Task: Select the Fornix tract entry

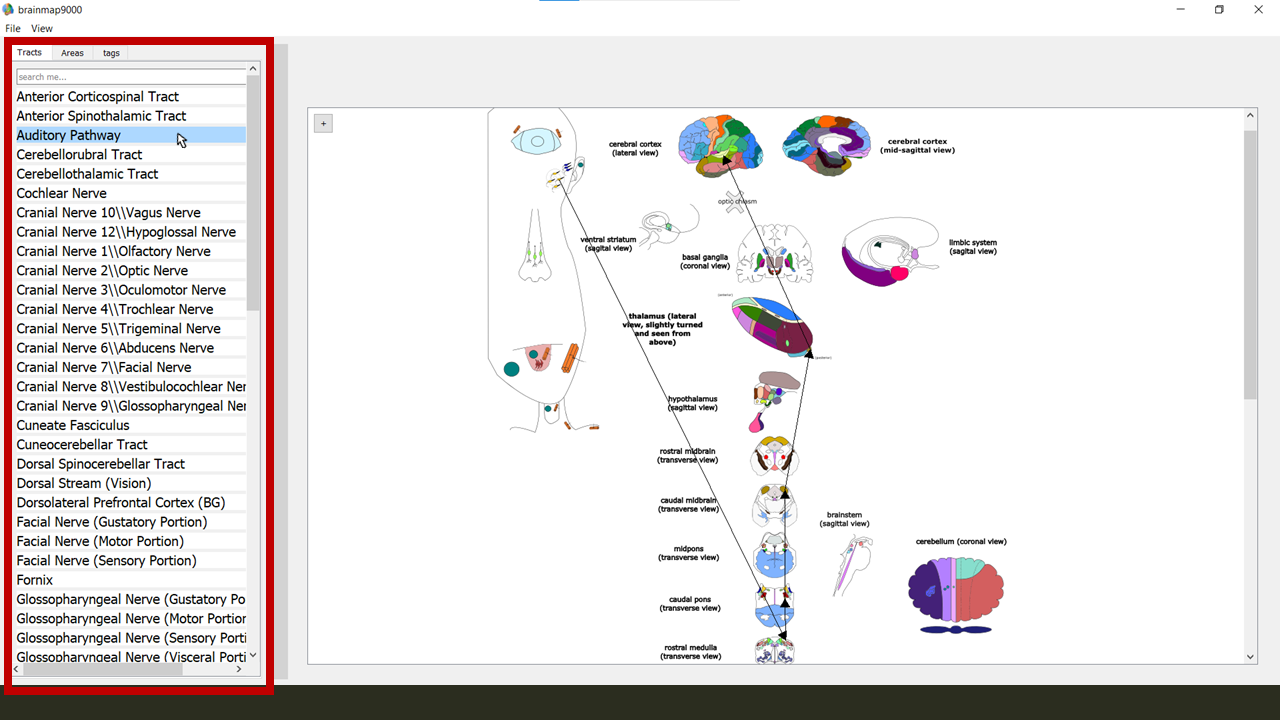Action: (35, 580)
